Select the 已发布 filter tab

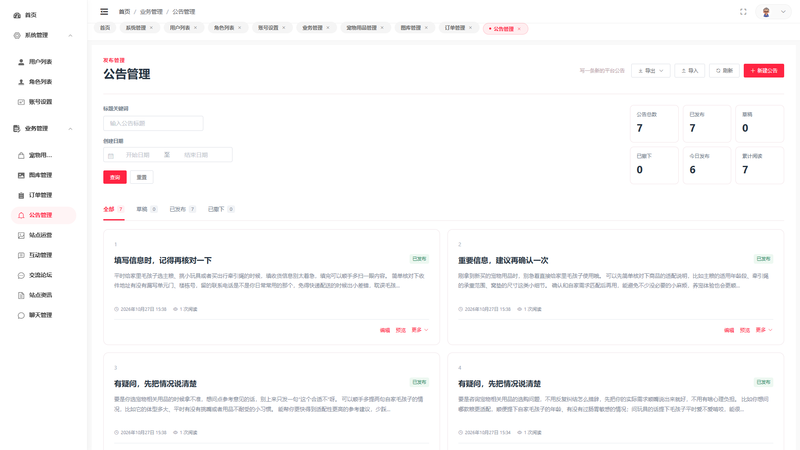point(183,209)
